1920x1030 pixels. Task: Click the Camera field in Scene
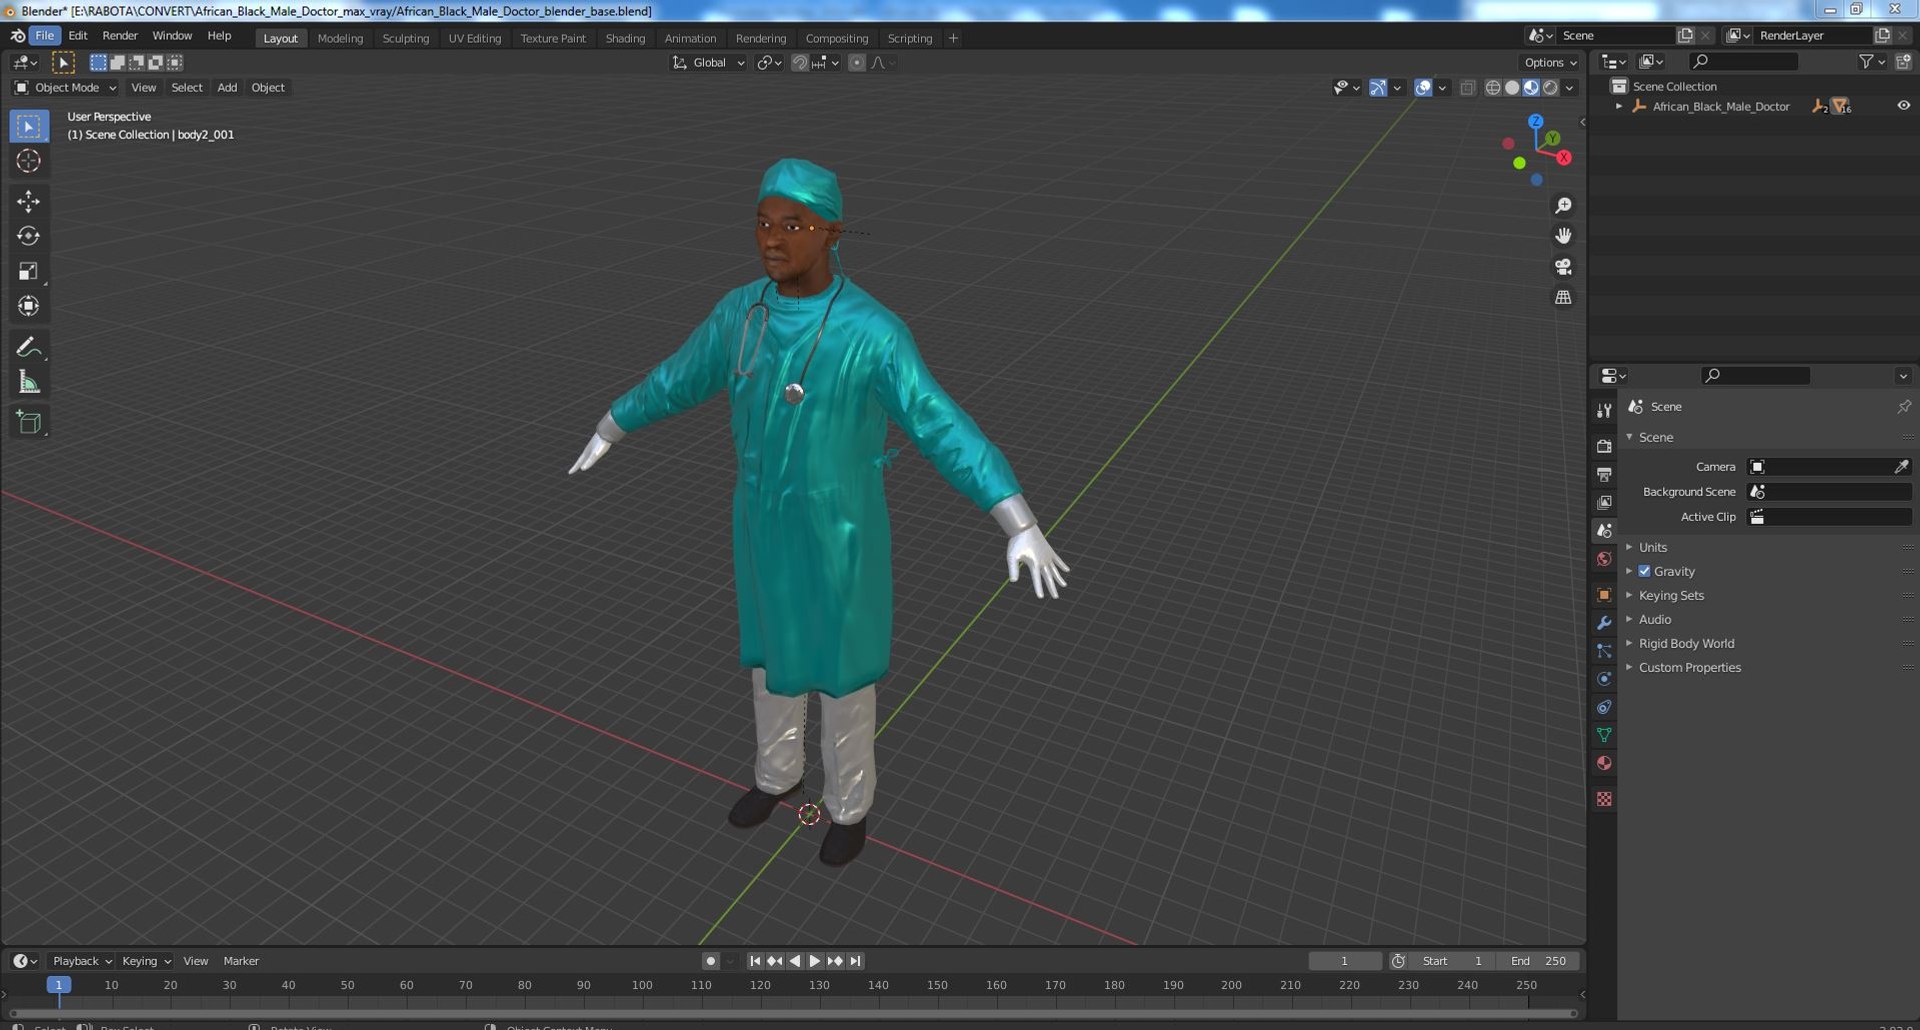pos(1829,467)
